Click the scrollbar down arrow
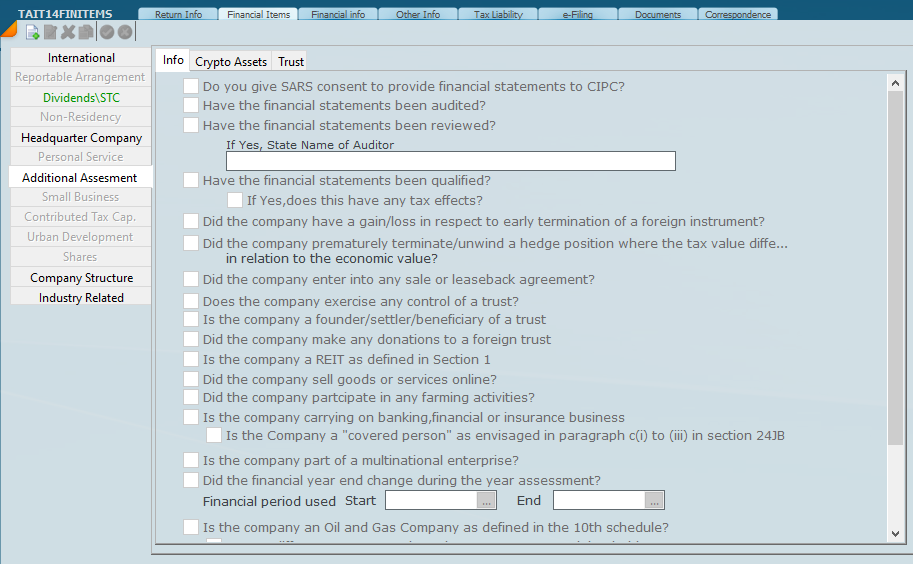The width and height of the screenshot is (913, 564). tap(895, 534)
